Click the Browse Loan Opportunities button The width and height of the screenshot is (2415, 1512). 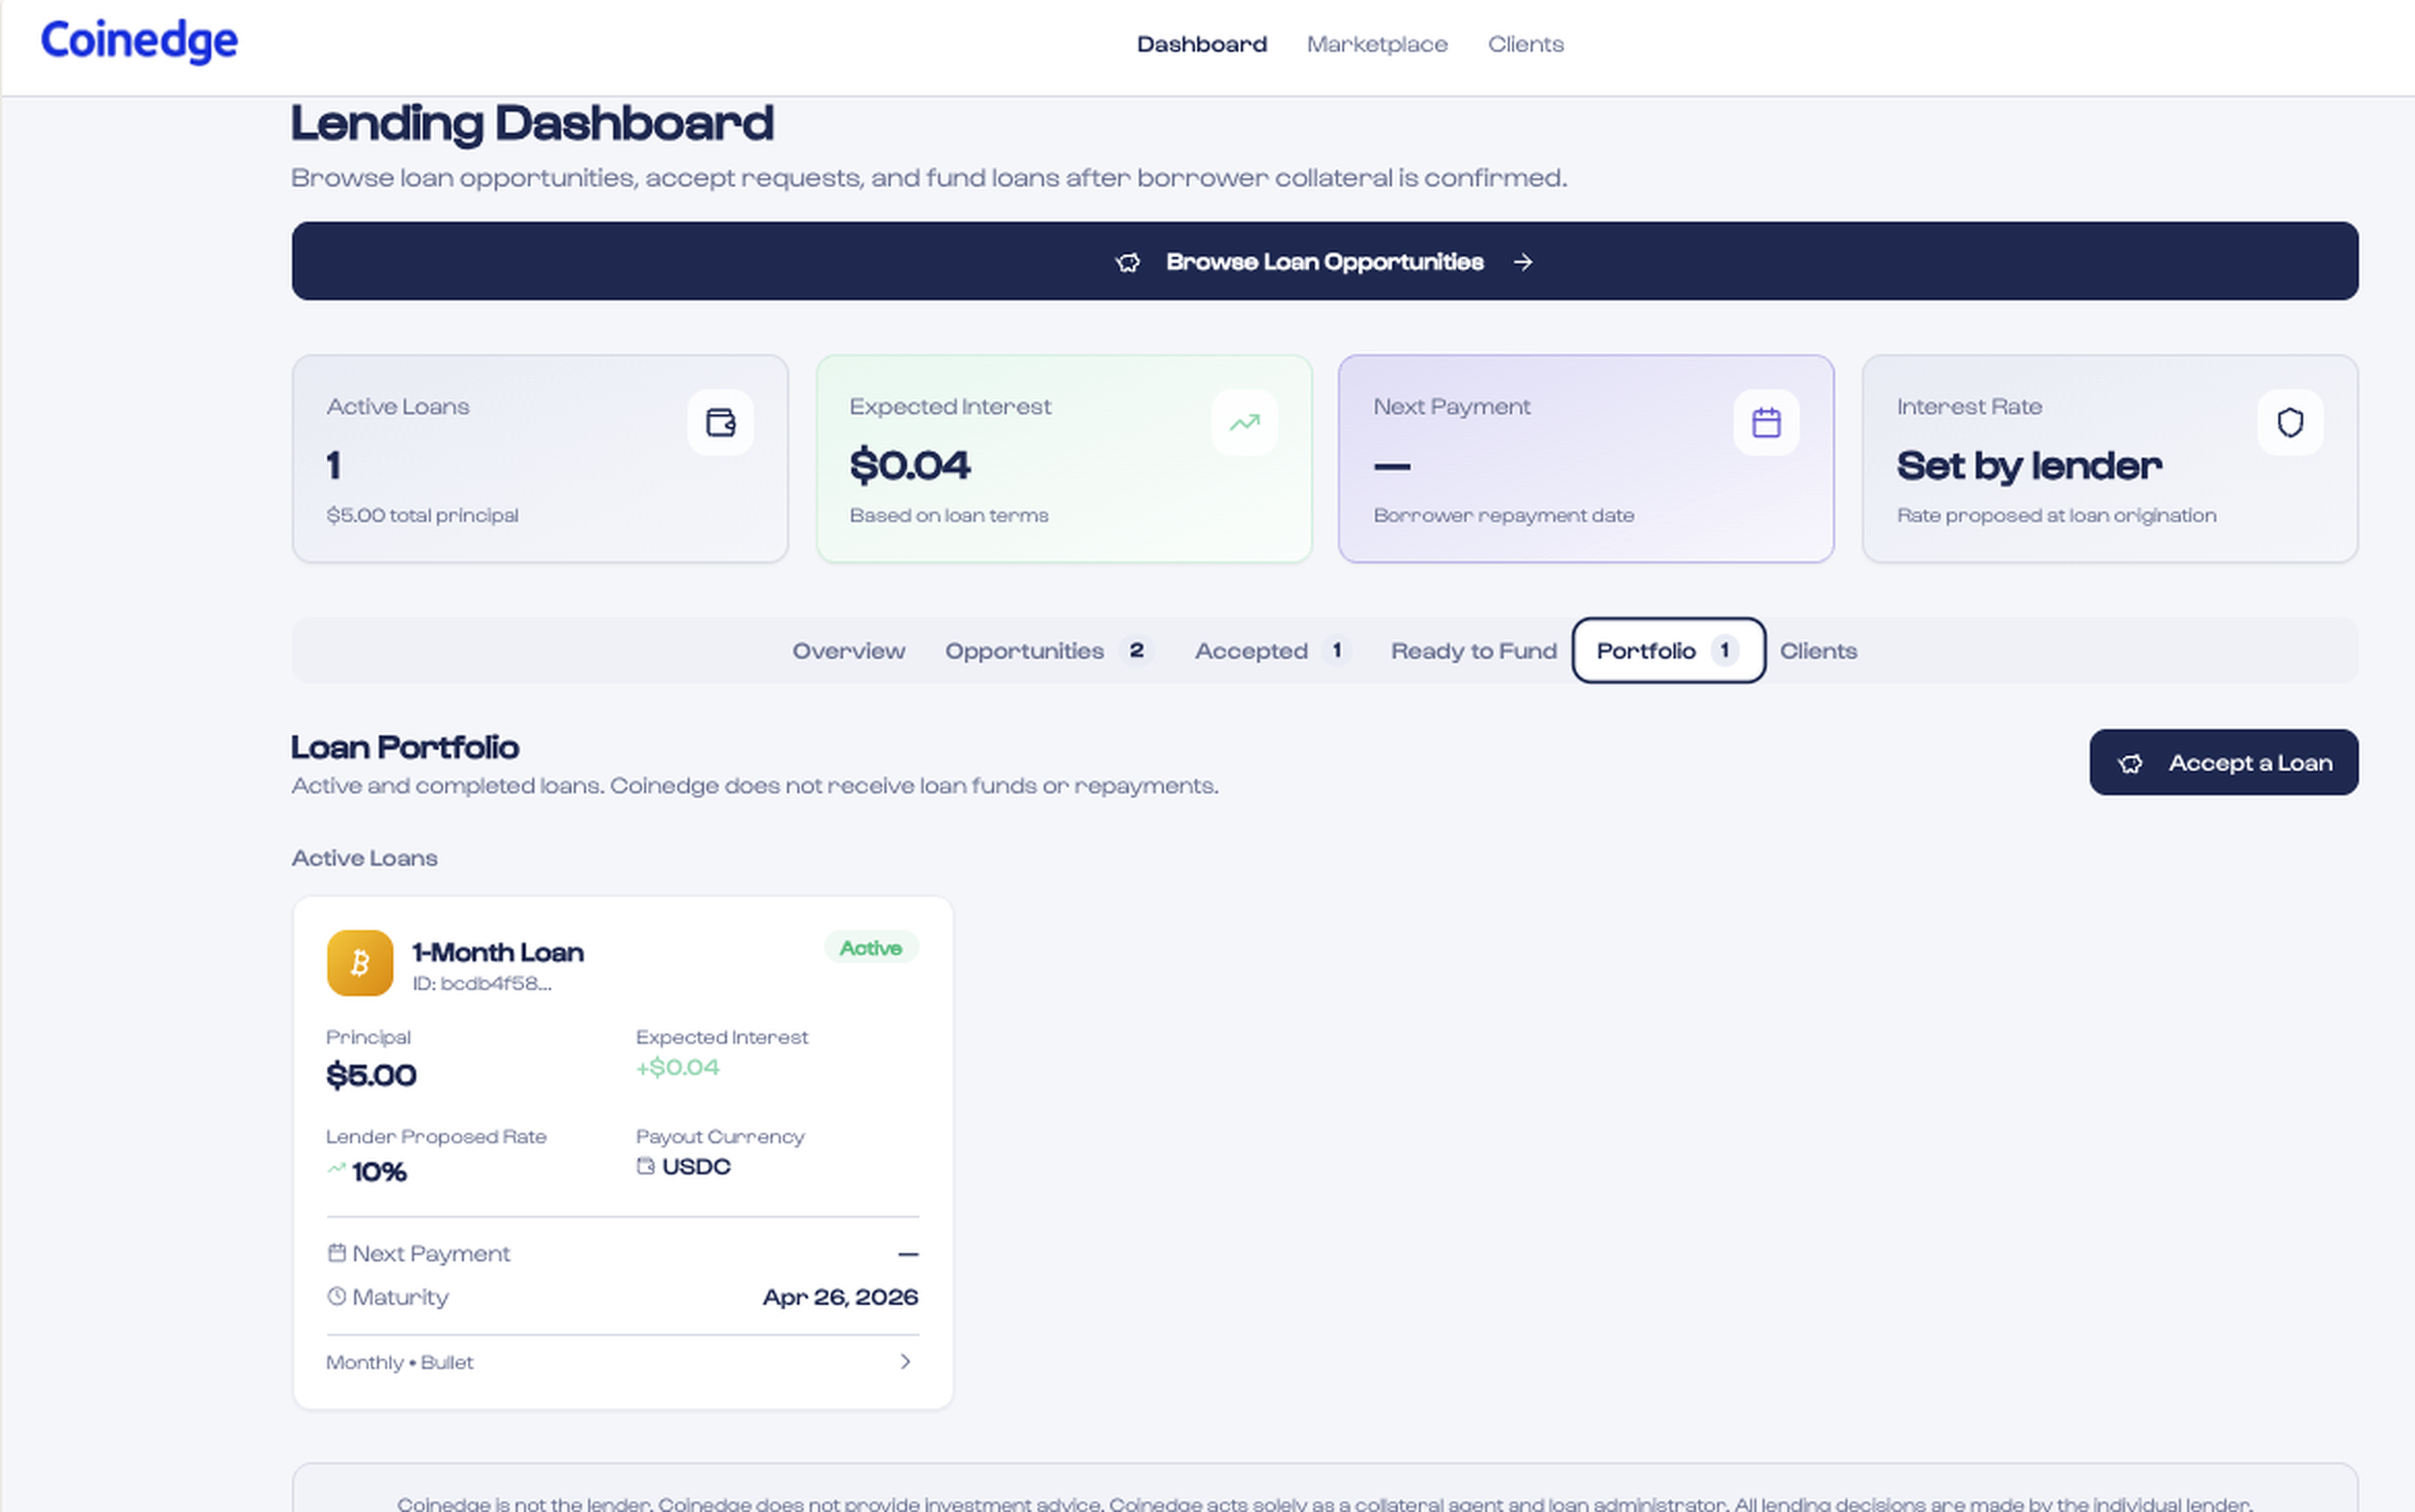click(x=1324, y=261)
